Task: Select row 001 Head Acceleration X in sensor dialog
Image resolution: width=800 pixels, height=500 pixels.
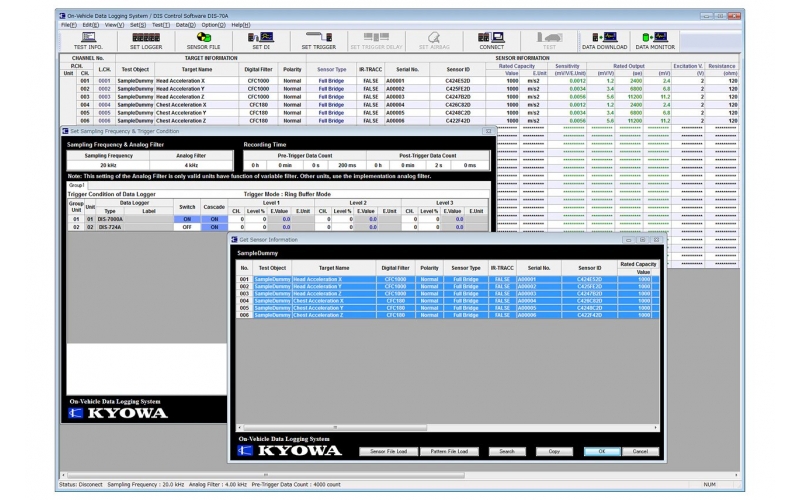Action: tap(447, 279)
